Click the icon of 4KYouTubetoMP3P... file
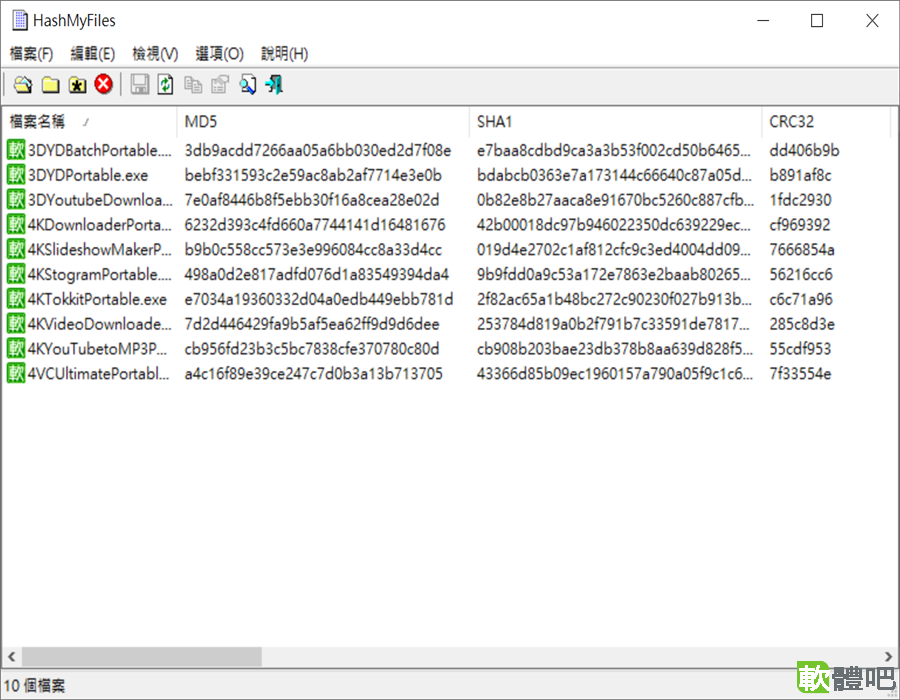The image size is (900, 700). [16, 349]
